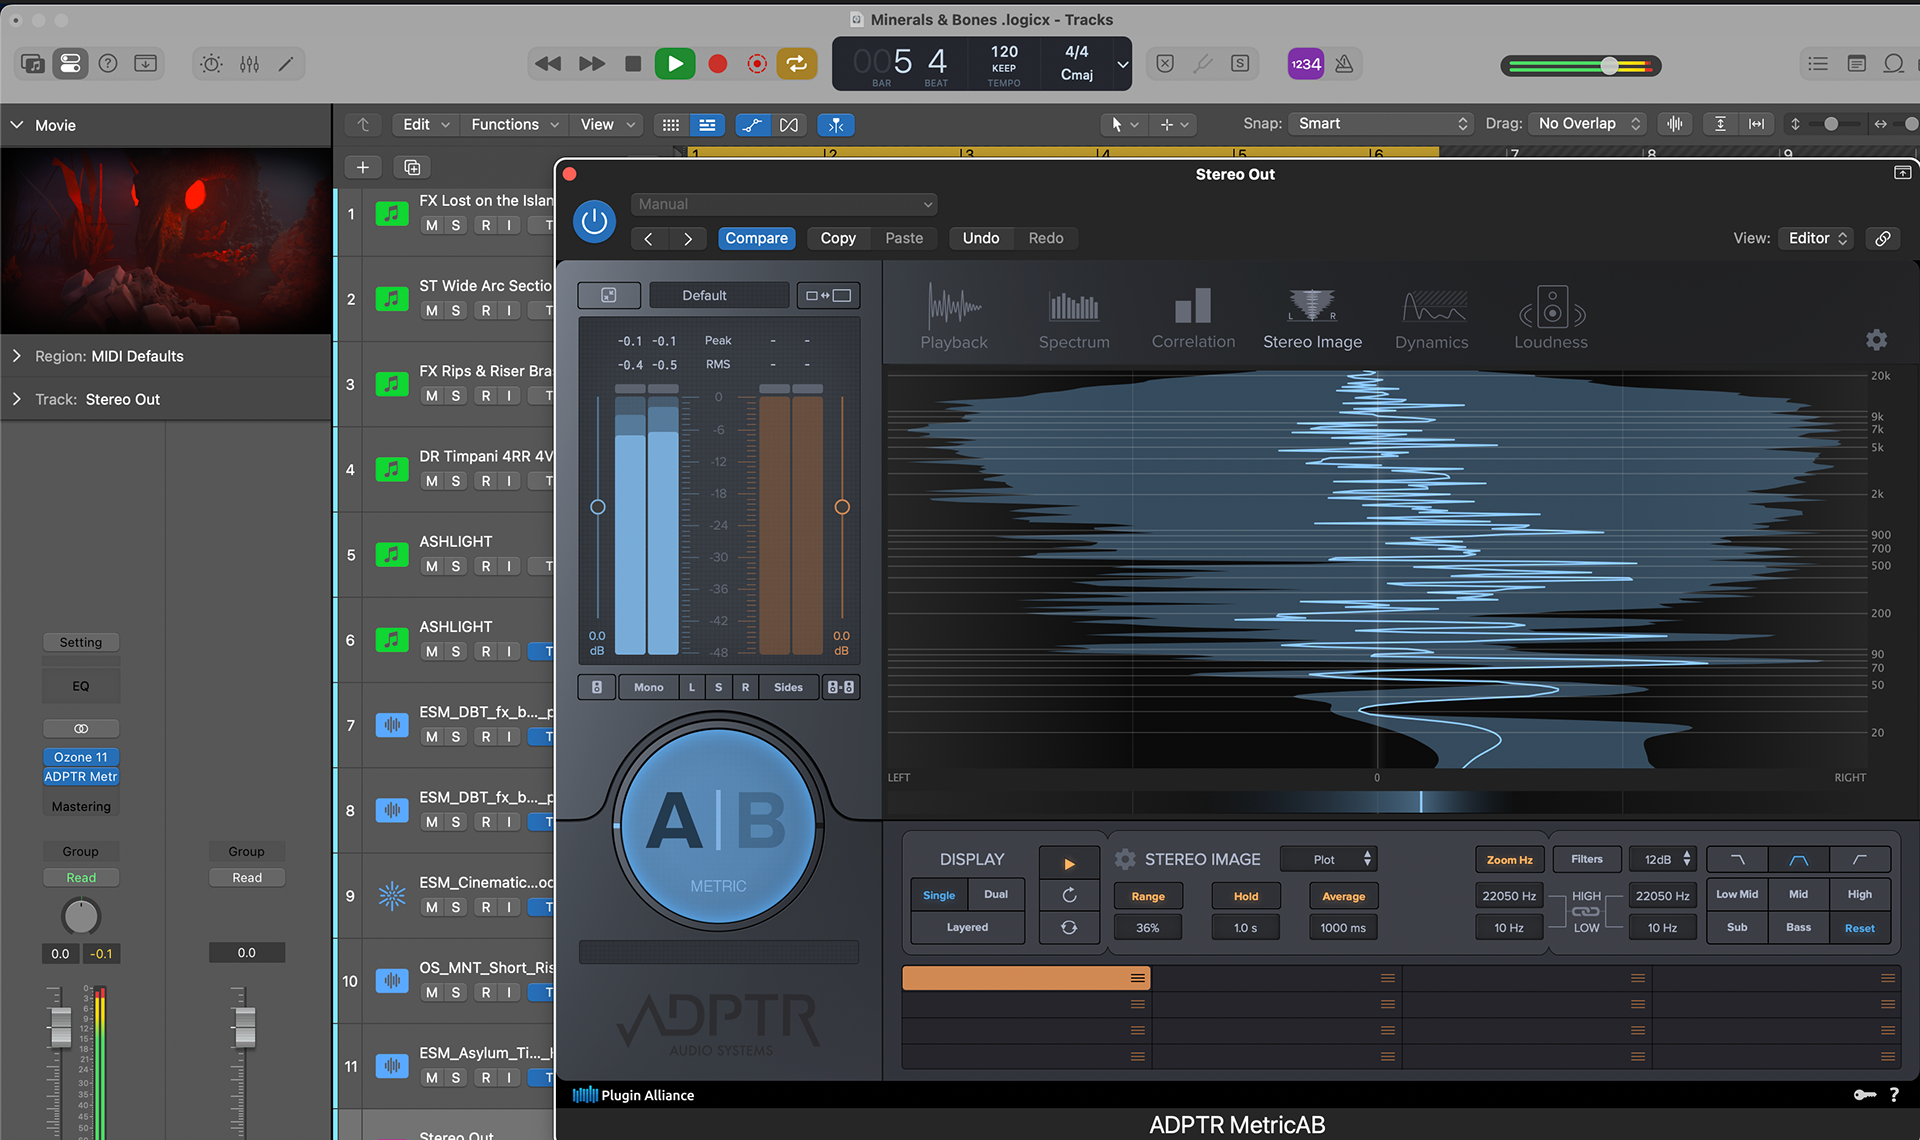Open the Mixer faders icon
This screenshot has height=1140, width=1920.
[249, 64]
